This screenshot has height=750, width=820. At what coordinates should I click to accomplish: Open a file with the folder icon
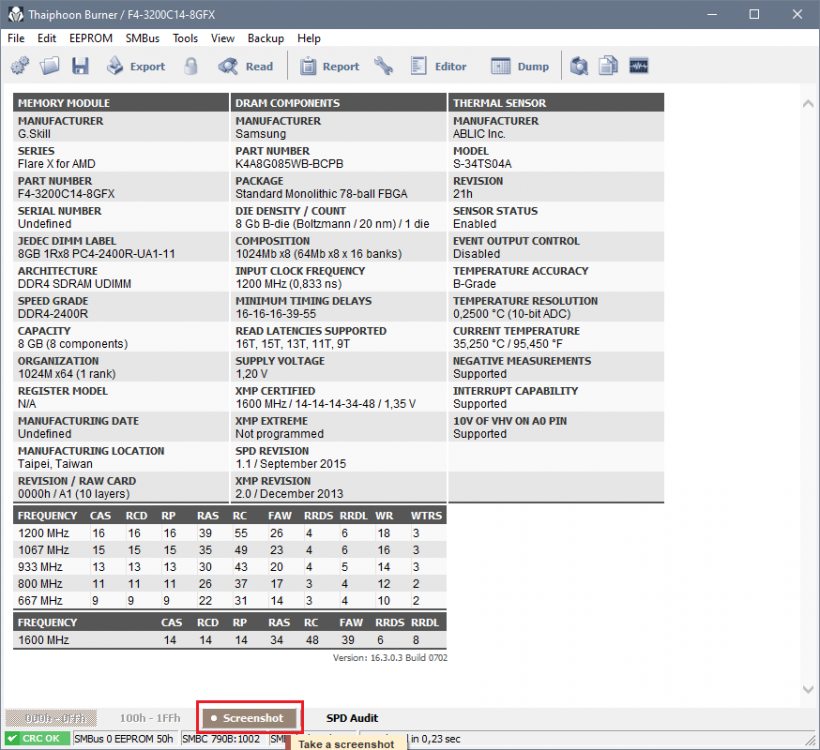(50, 66)
